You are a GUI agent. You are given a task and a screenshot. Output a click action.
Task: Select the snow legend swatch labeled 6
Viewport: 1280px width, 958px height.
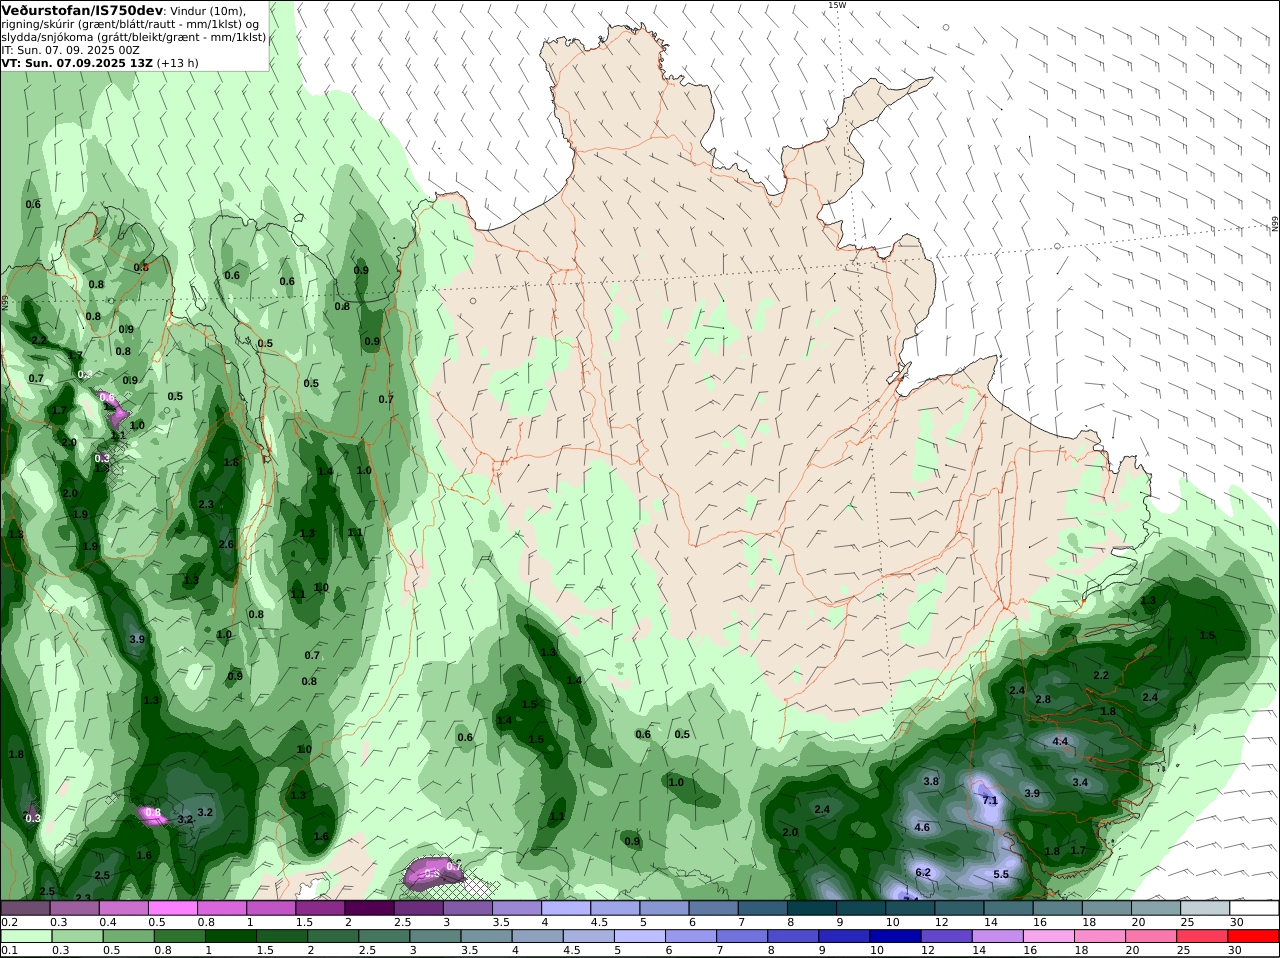point(713,907)
